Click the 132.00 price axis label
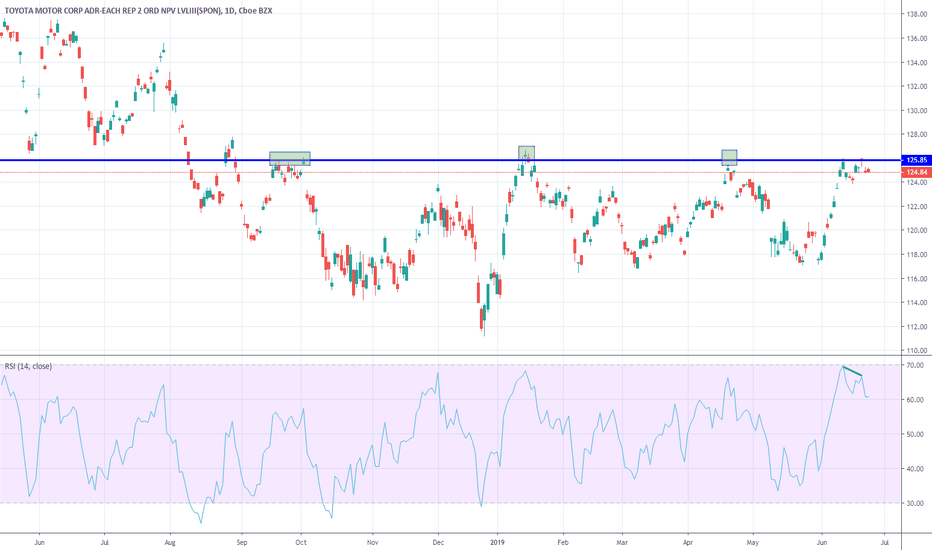This screenshot has height=550, width=932. (917, 86)
